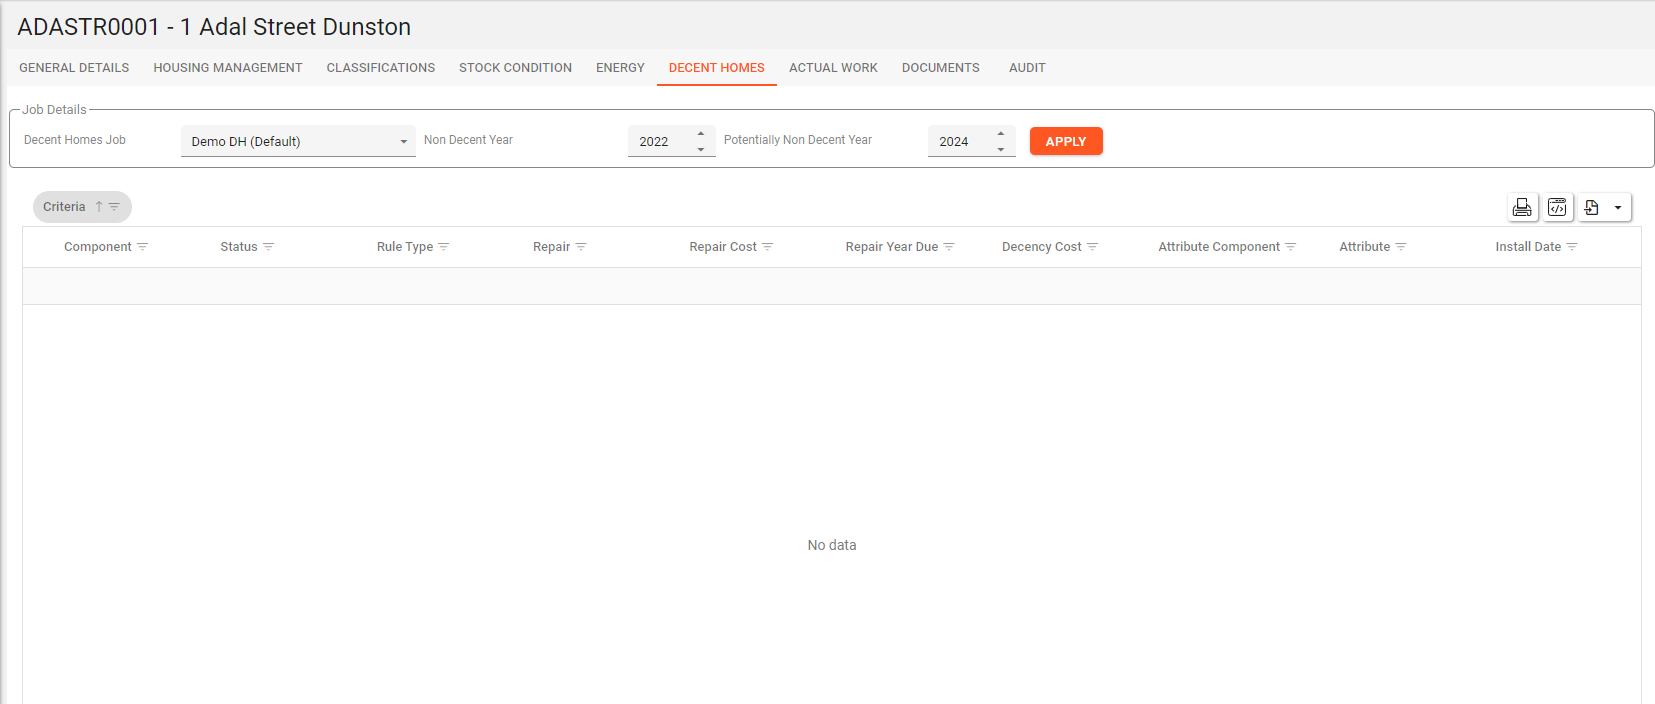Click the Non Decent Year input field
The height and width of the screenshot is (704, 1655).
point(658,141)
